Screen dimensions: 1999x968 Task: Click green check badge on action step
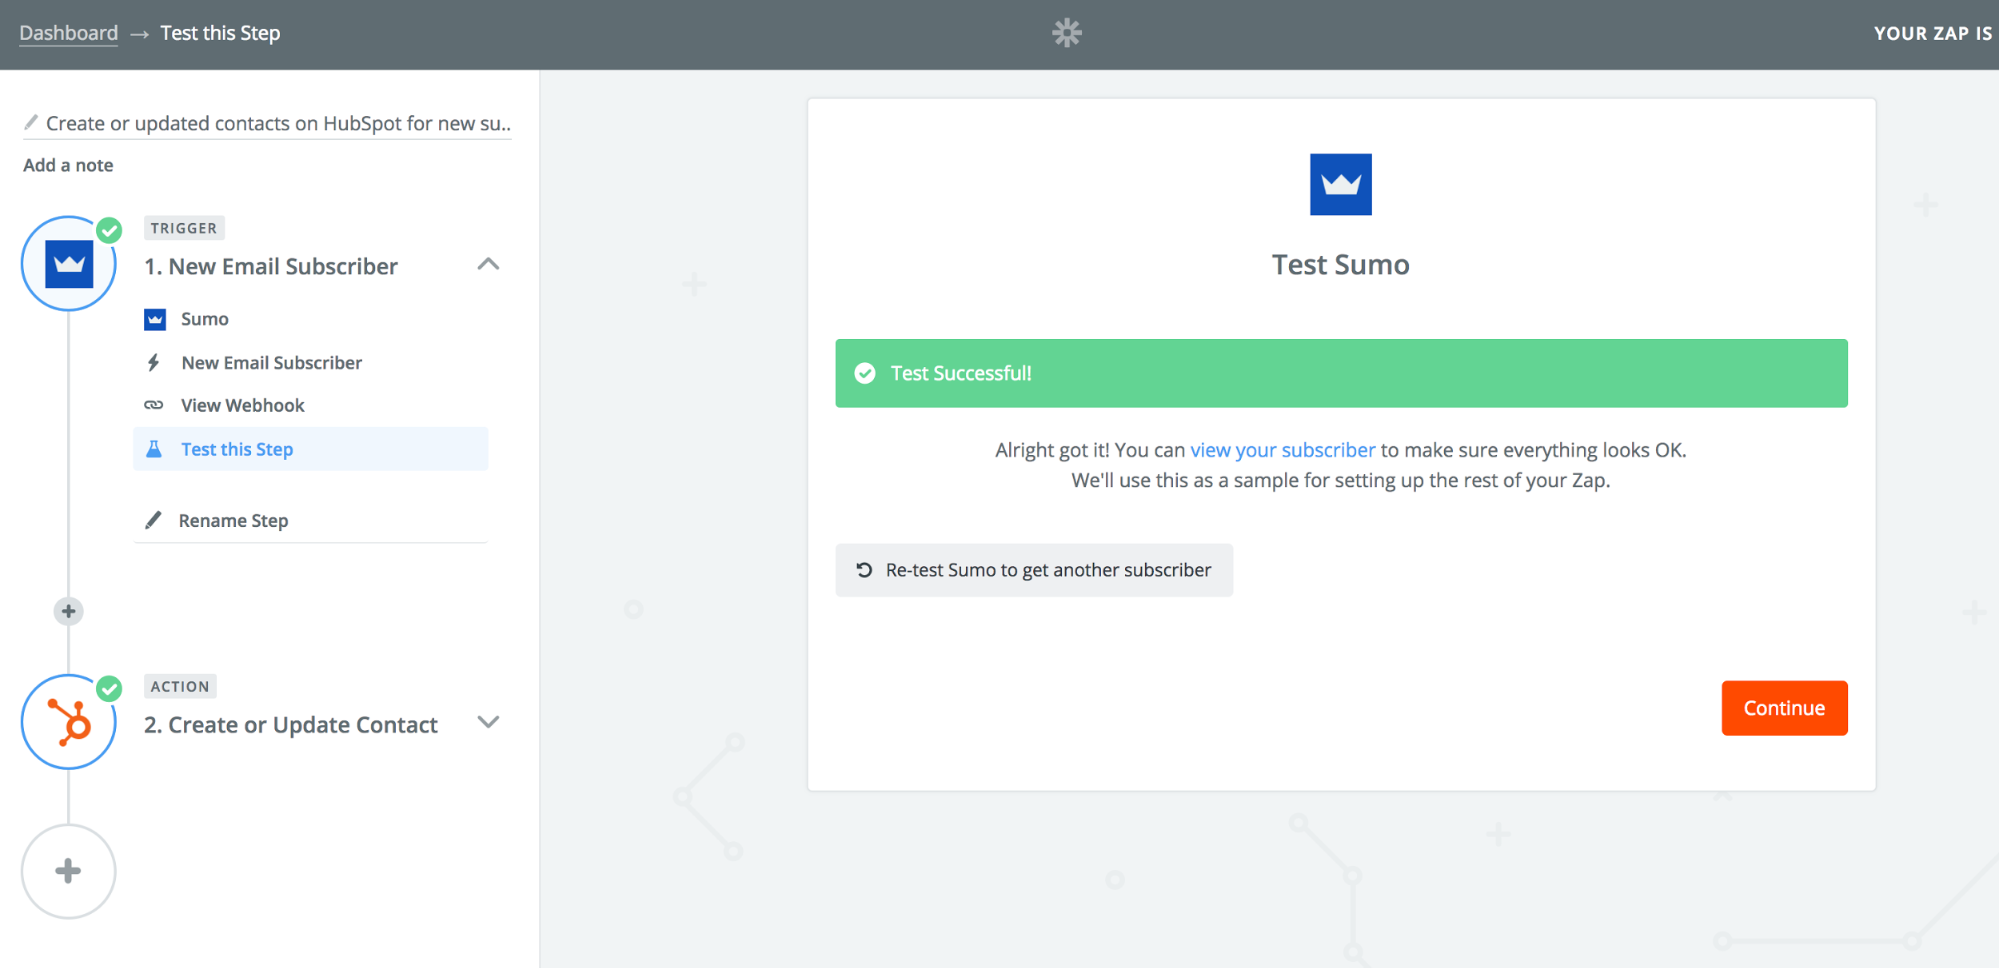pos(109,688)
